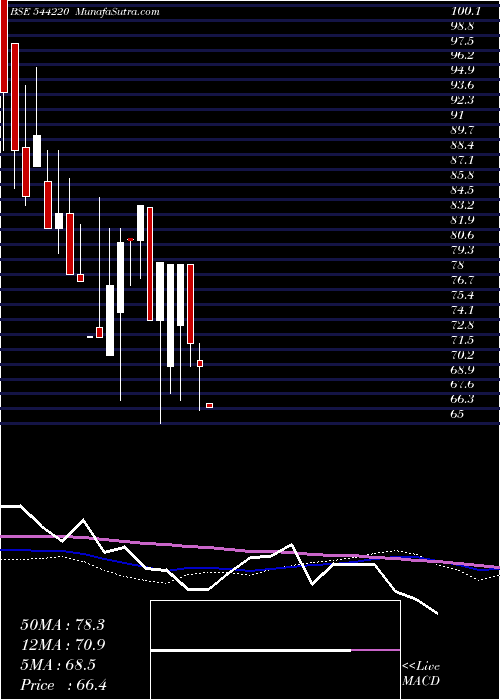This screenshot has width=500, height=700.
Task: Select the BSE 544220 ticker label
Action: pos(39,12)
